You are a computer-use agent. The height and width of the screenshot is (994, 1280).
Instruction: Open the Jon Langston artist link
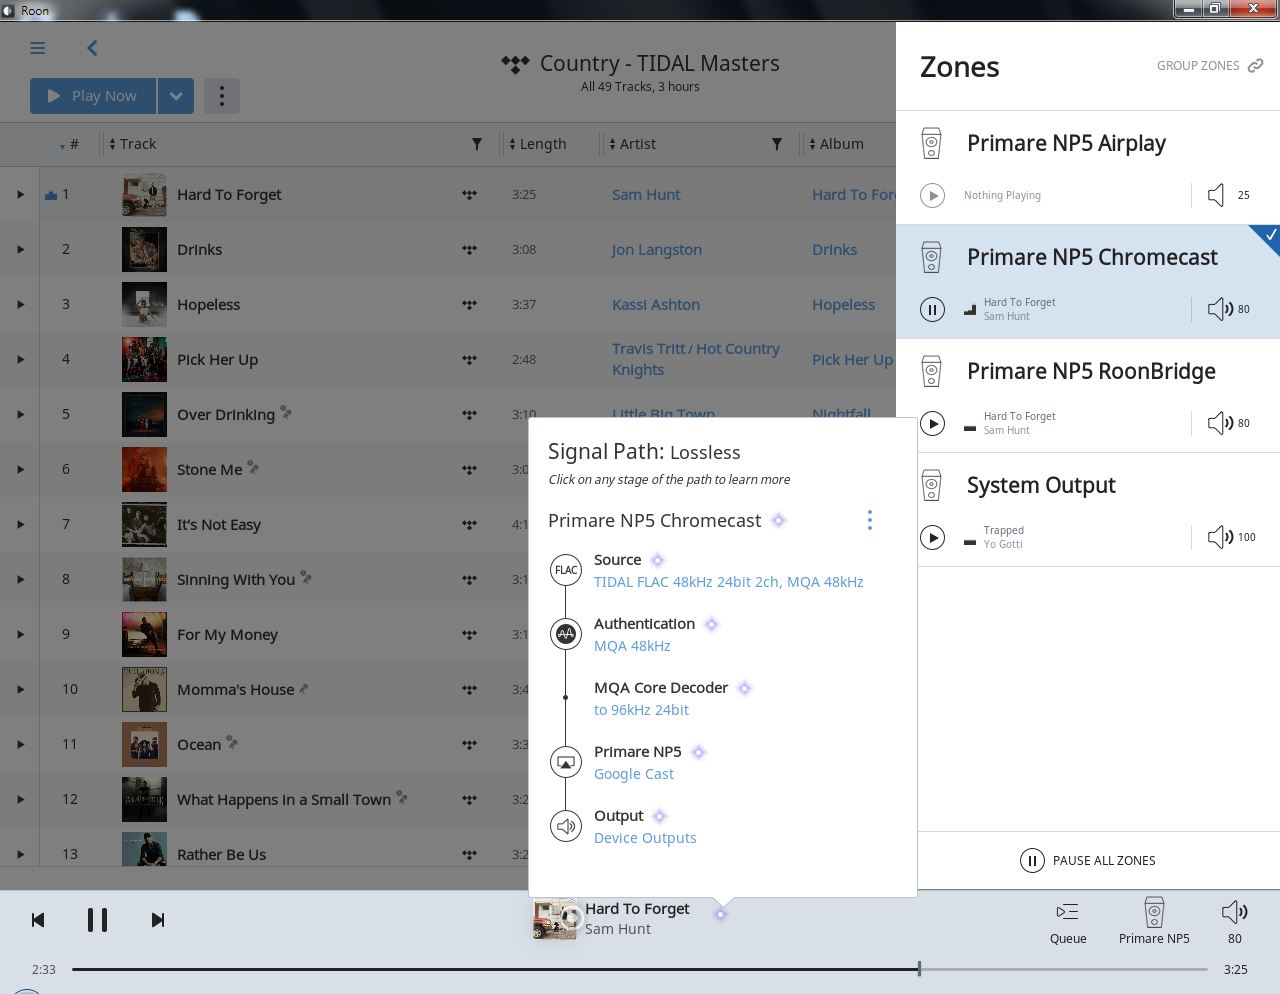point(656,250)
